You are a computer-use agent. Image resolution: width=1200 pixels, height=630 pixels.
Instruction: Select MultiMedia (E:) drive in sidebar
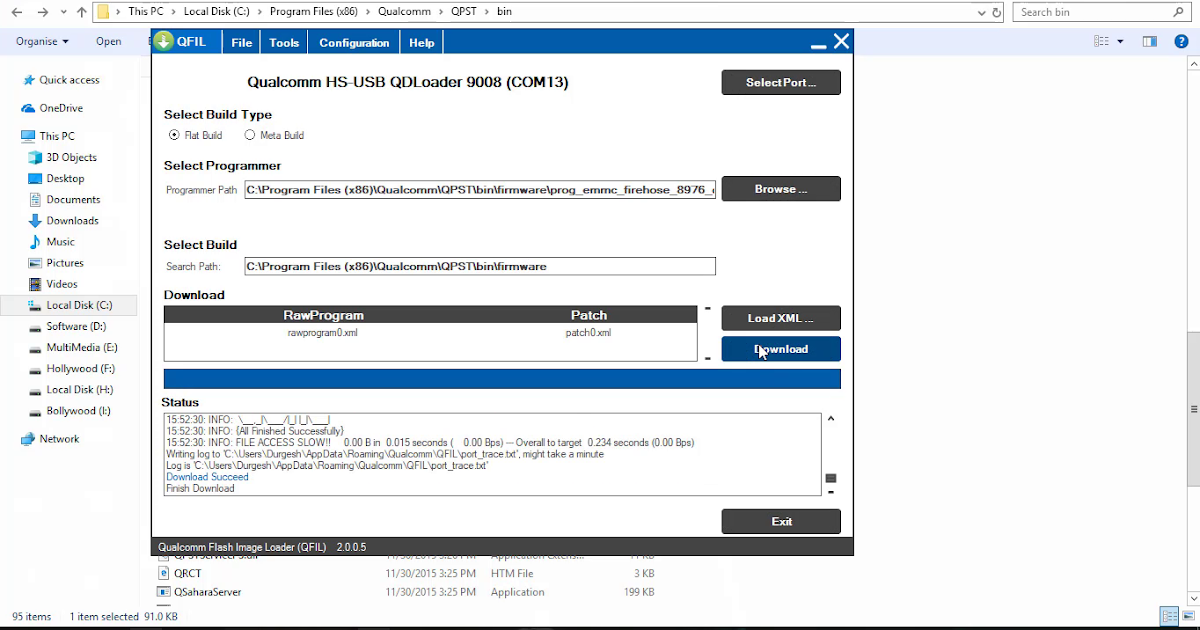(x=81, y=347)
